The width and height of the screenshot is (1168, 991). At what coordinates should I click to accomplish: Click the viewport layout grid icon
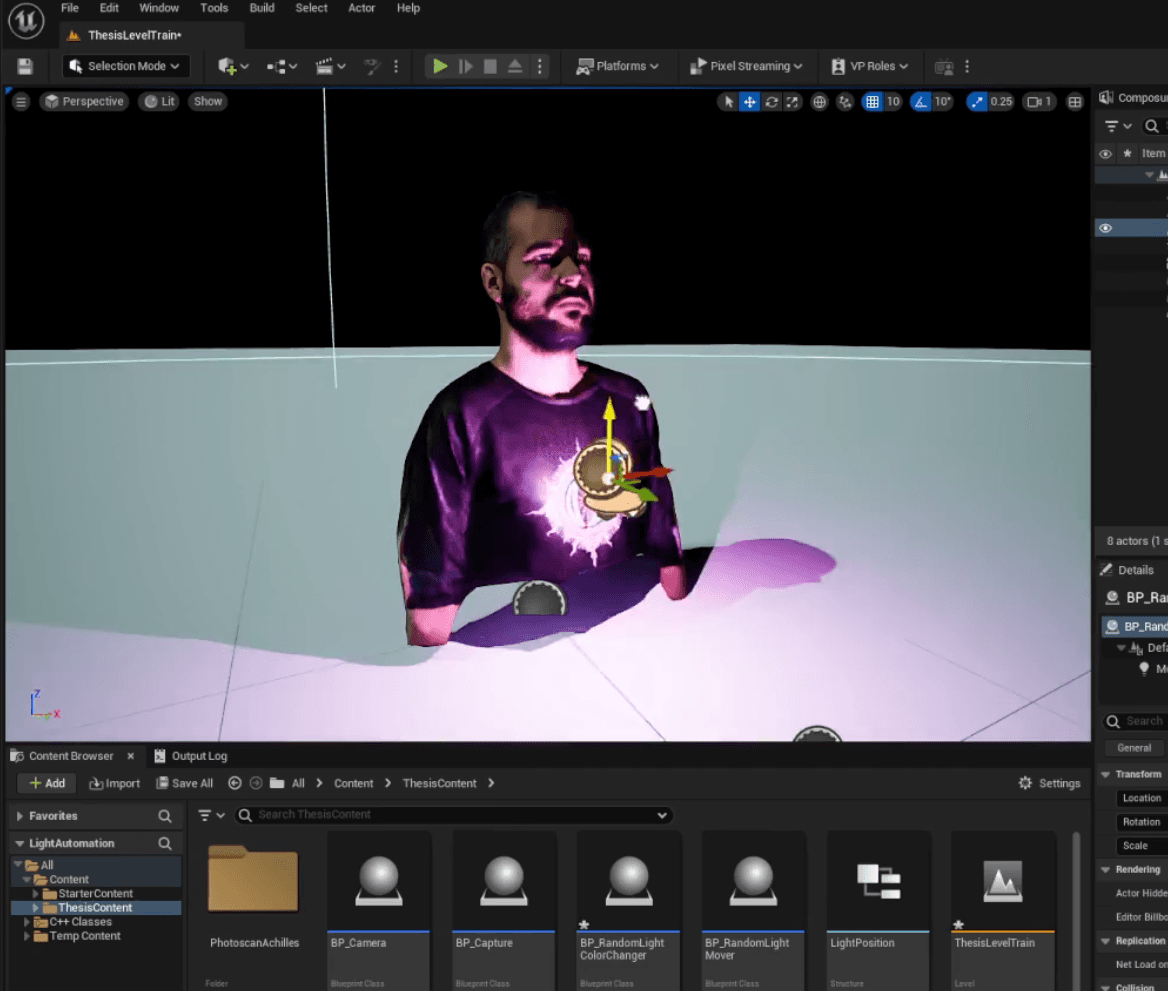click(1075, 102)
